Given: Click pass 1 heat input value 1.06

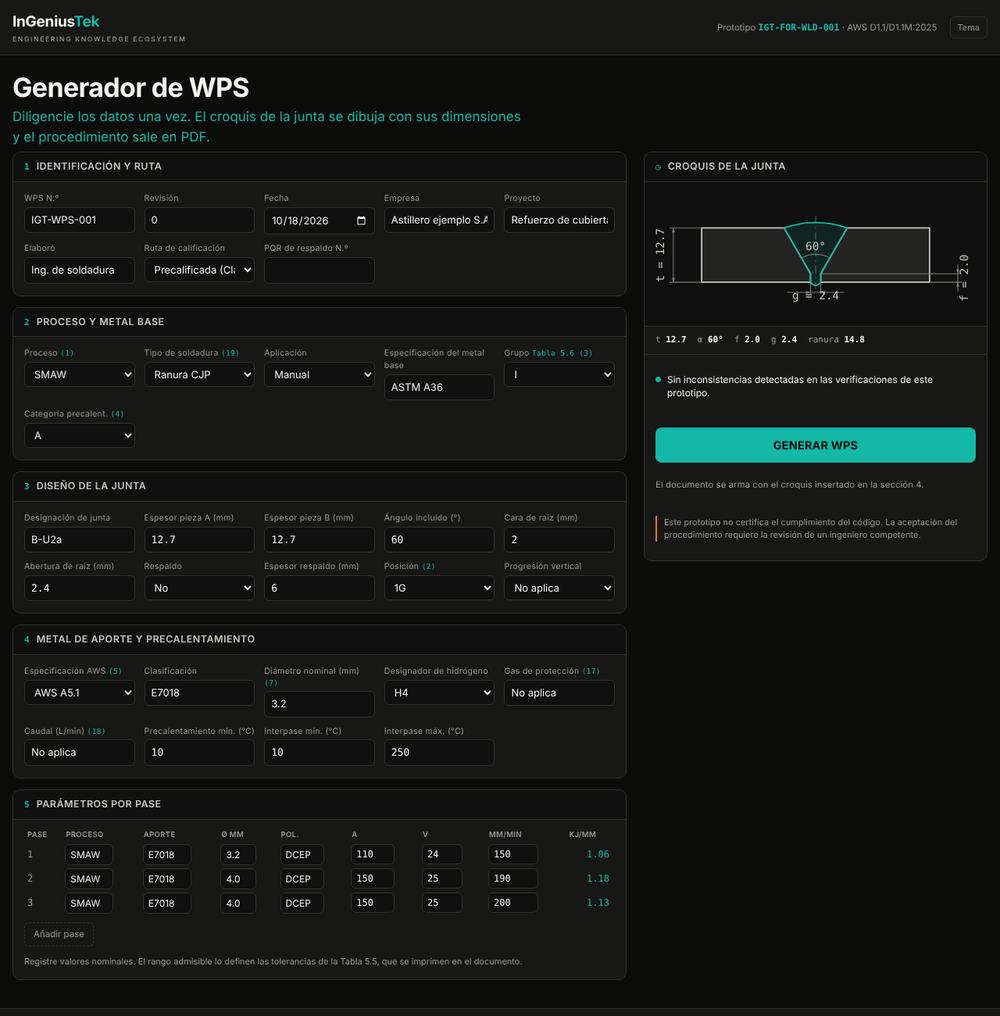Looking at the screenshot, I should click(x=598, y=854).
